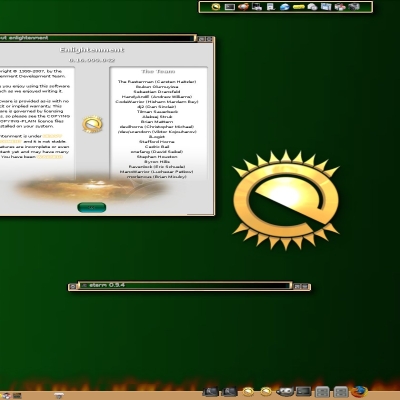The height and width of the screenshot is (400, 400).
Task: Launch GIMP from the bottom bar
Action: (285, 392)
